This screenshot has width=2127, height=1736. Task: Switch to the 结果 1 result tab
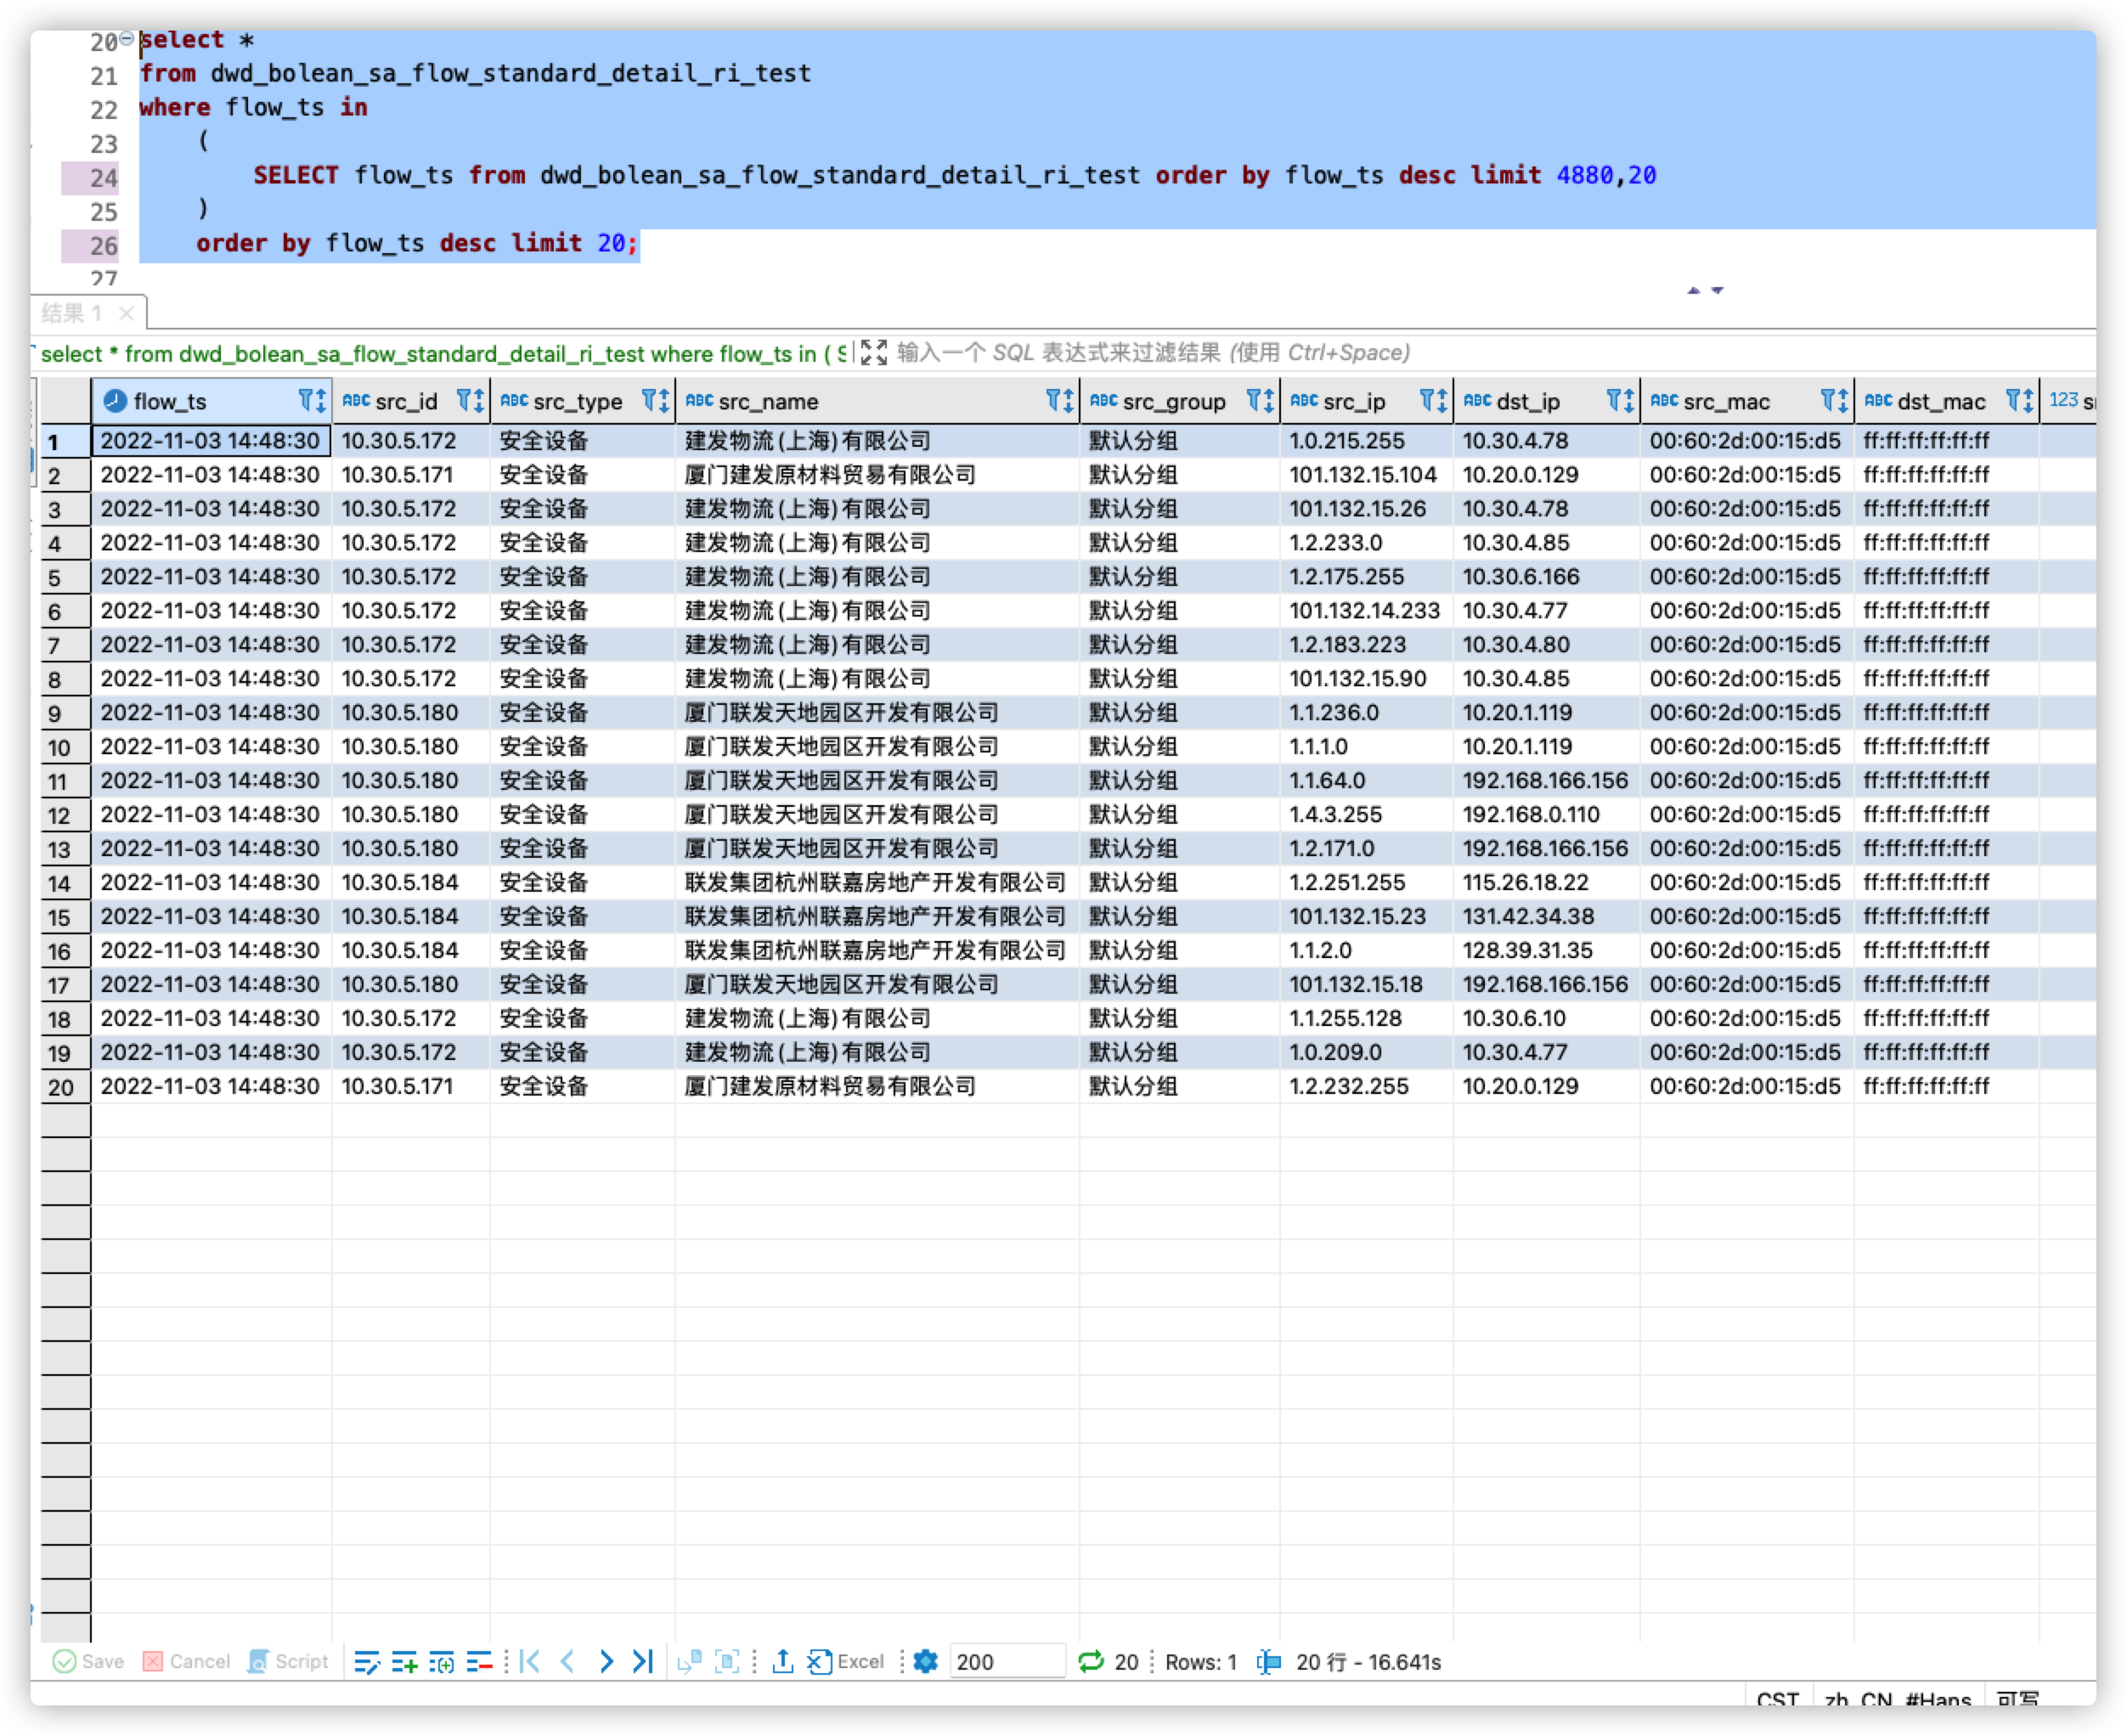[72, 314]
